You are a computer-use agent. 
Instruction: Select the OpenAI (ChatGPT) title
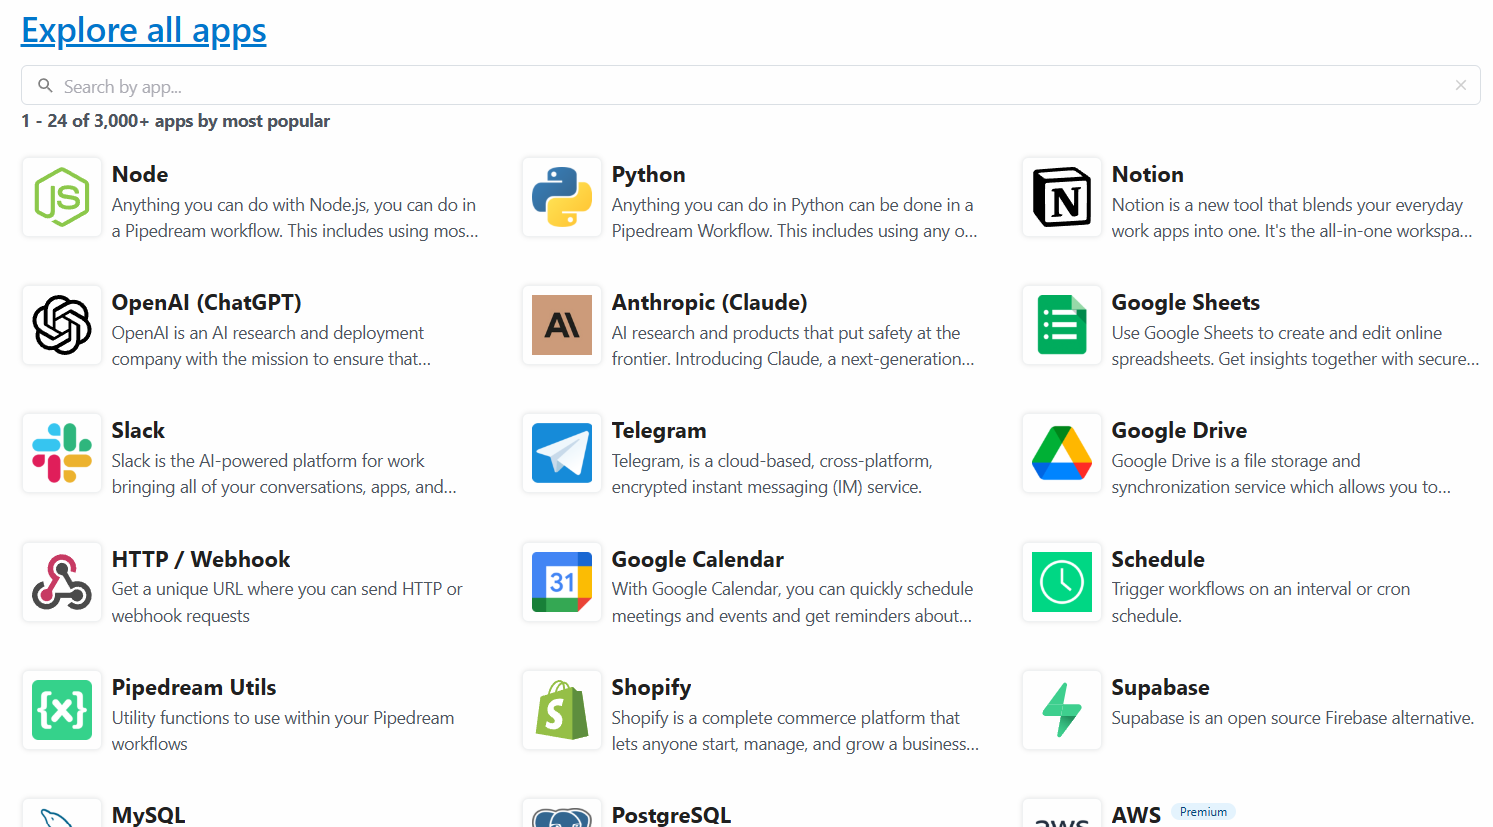pyautogui.click(x=206, y=302)
